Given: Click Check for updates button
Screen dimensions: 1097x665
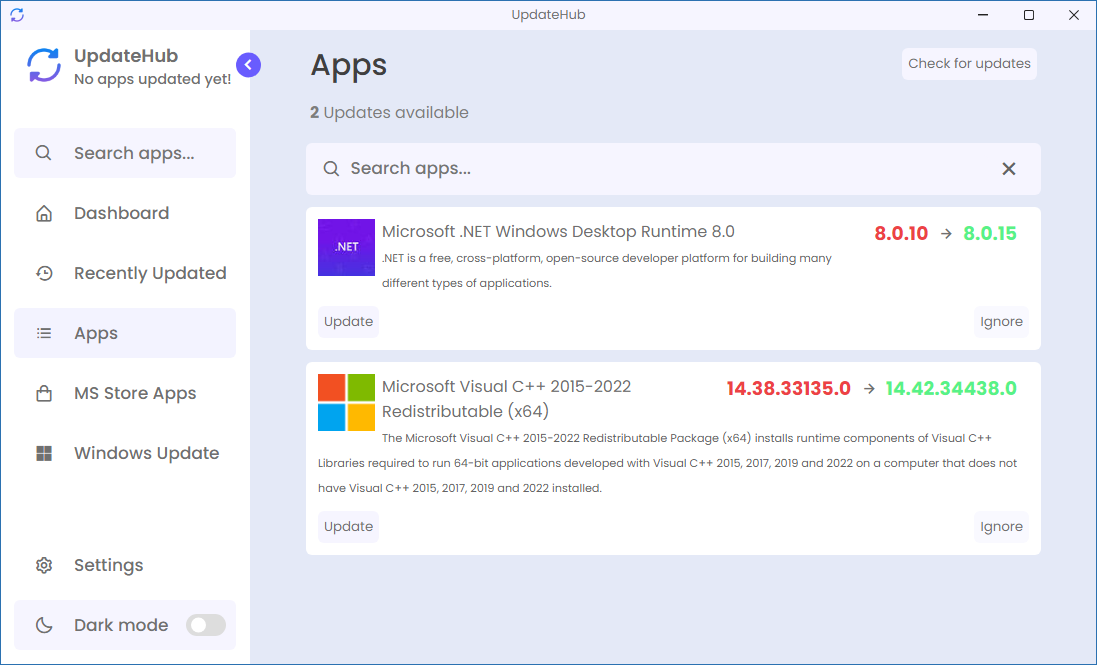Looking at the screenshot, I should click(969, 64).
